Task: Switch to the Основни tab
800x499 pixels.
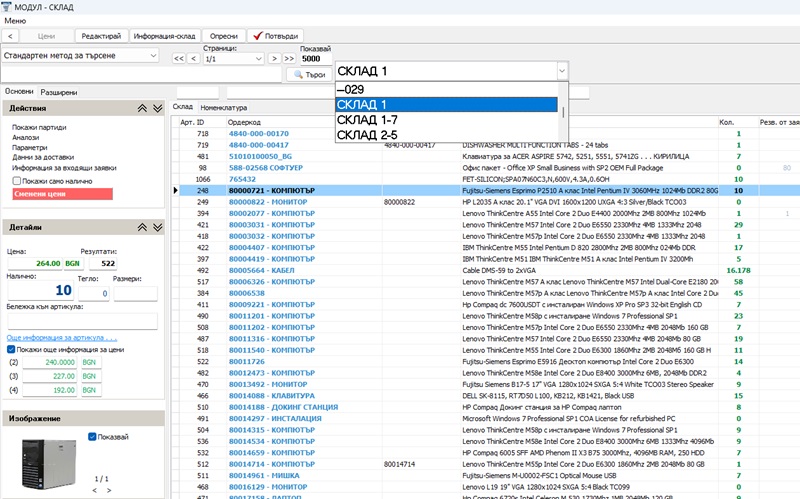Action: 19,91
